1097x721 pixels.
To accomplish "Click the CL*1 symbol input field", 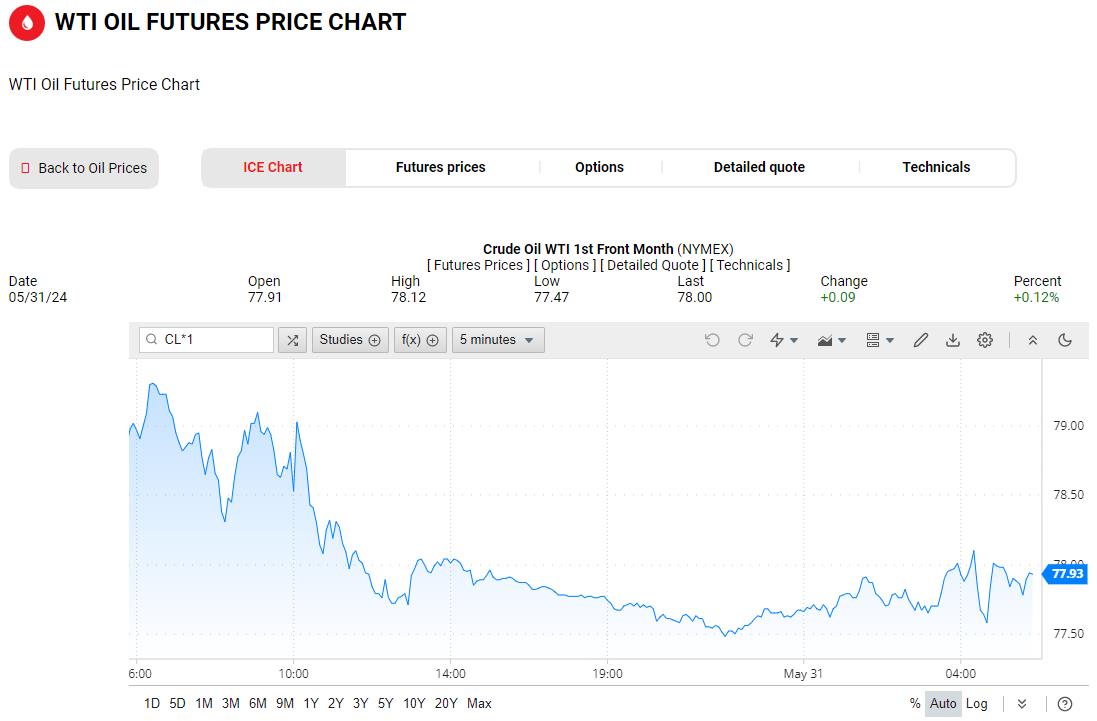I will pos(206,340).
